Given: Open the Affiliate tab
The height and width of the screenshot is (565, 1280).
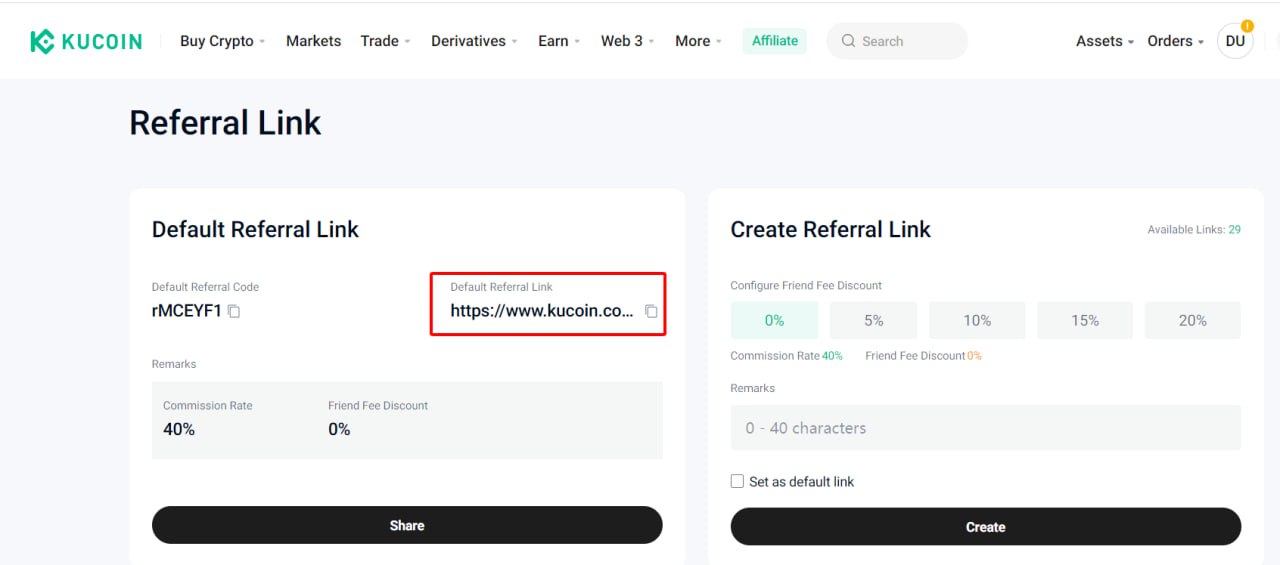Looking at the screenshot, I should click(x=775, y=41).
